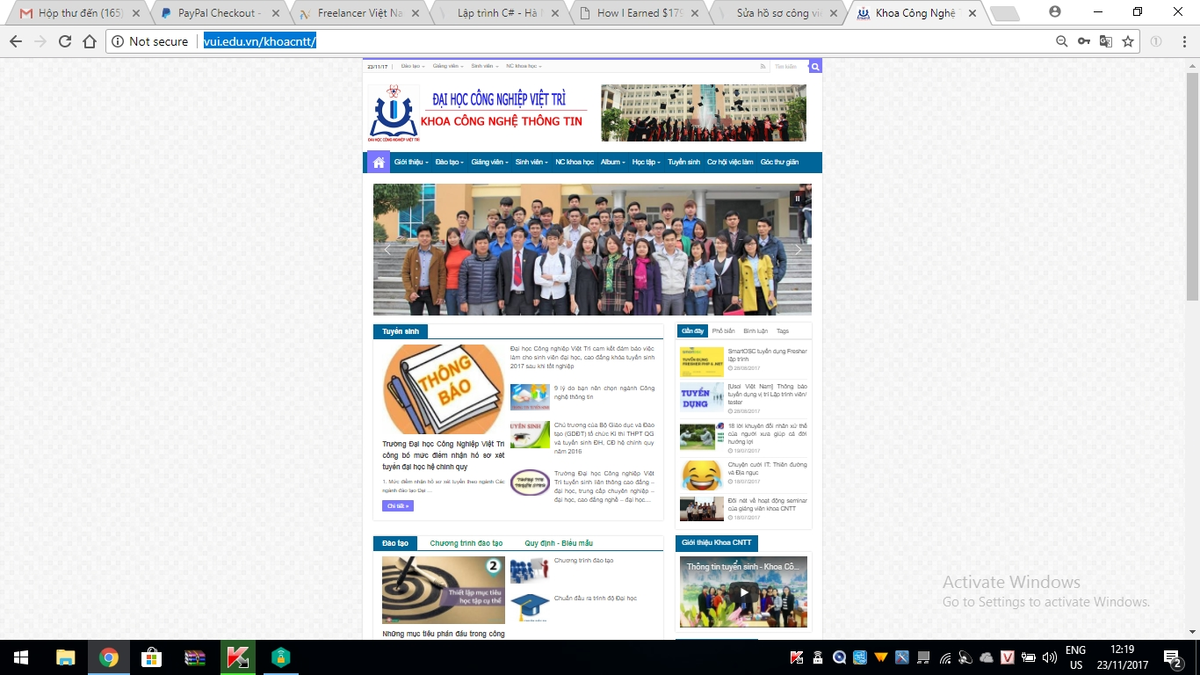Open Kaspersky from the taskbar

point(238,657)
